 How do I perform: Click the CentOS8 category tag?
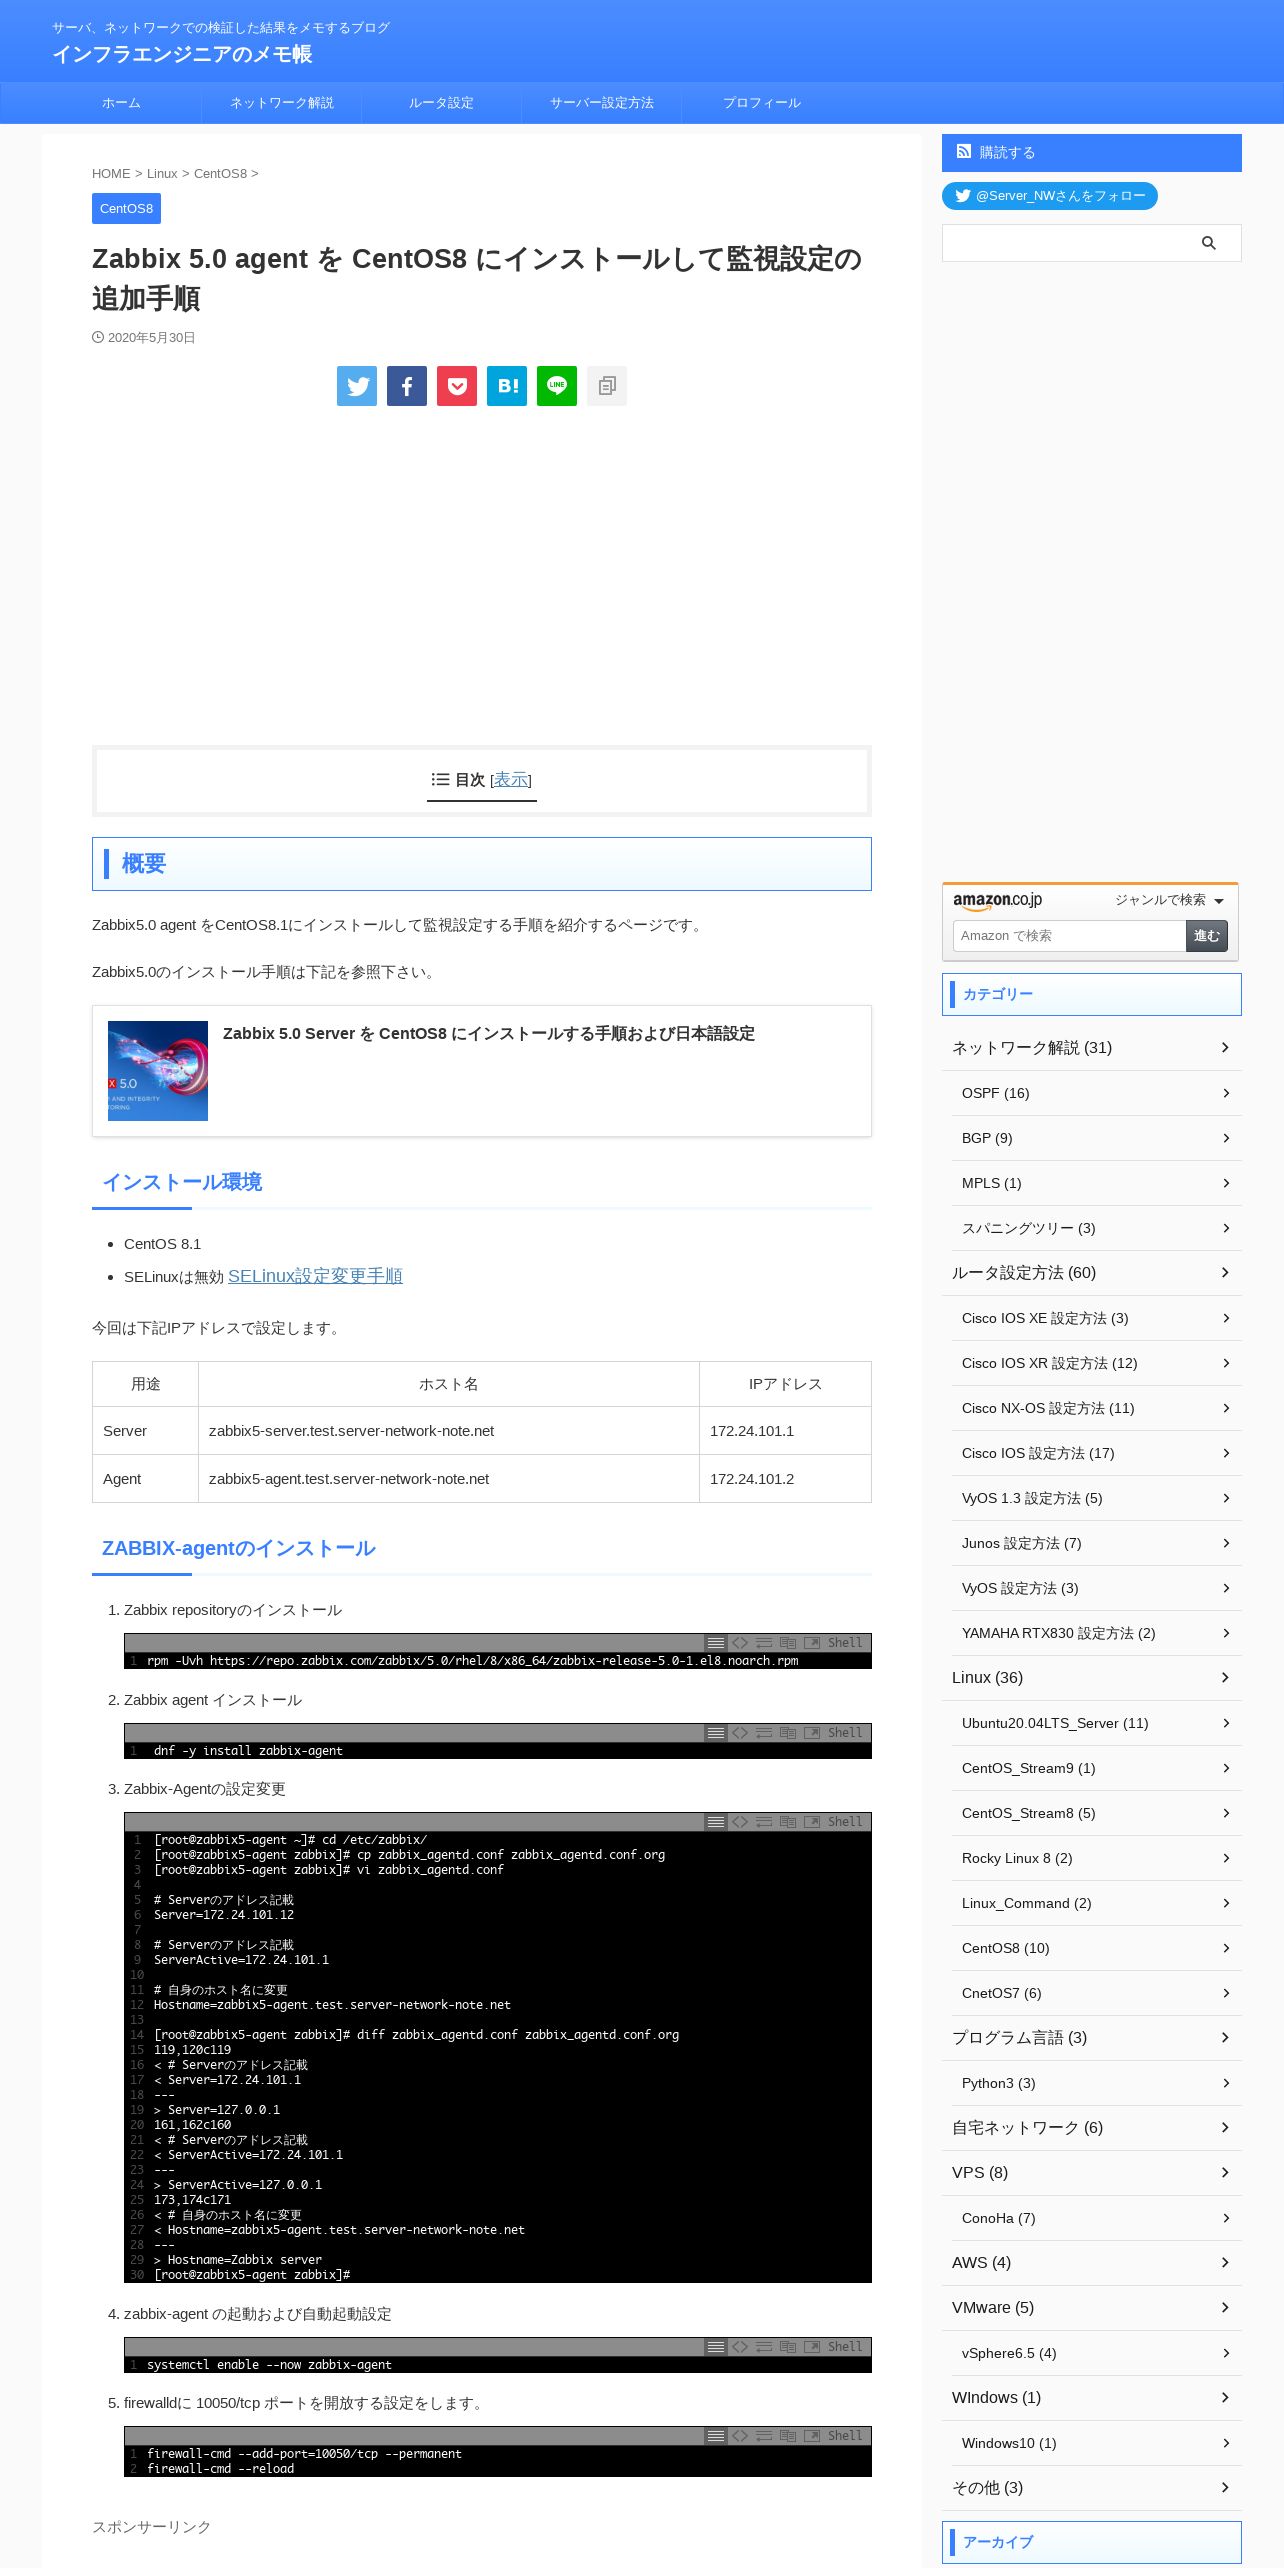126,209
